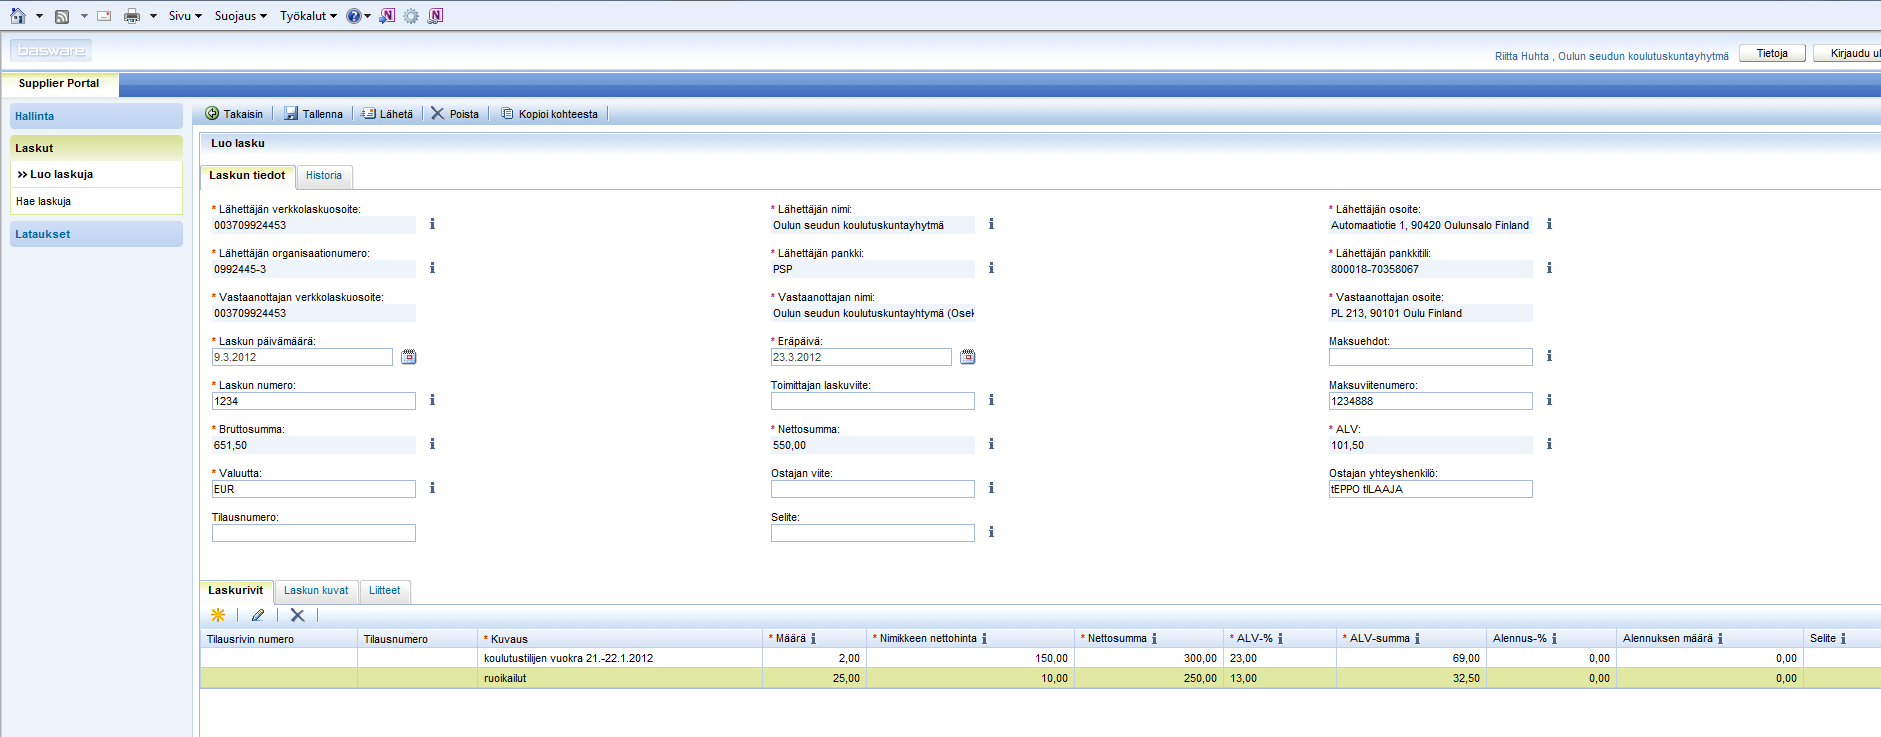Click the Print icon in browser toolbar
This screenshot has width=1881, height=737.
[x=132, y=16]
